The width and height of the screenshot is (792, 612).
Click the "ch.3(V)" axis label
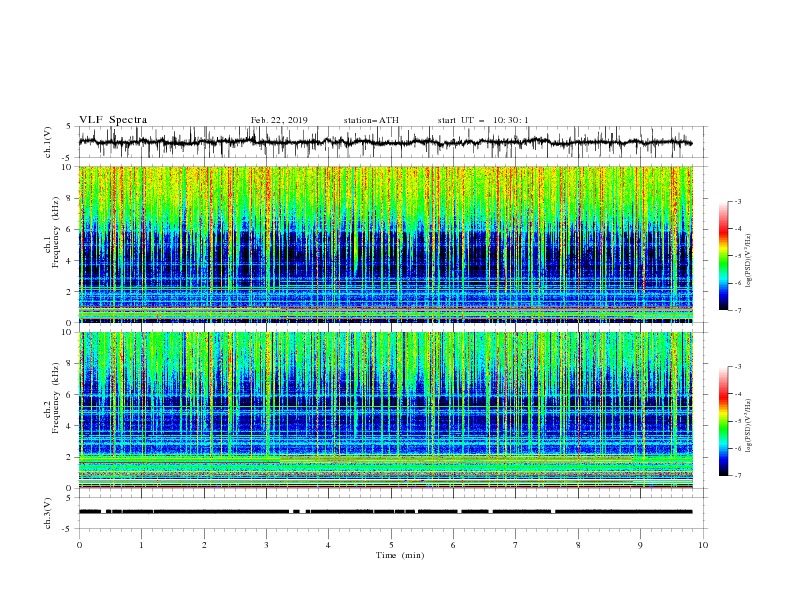pos(48,513)
